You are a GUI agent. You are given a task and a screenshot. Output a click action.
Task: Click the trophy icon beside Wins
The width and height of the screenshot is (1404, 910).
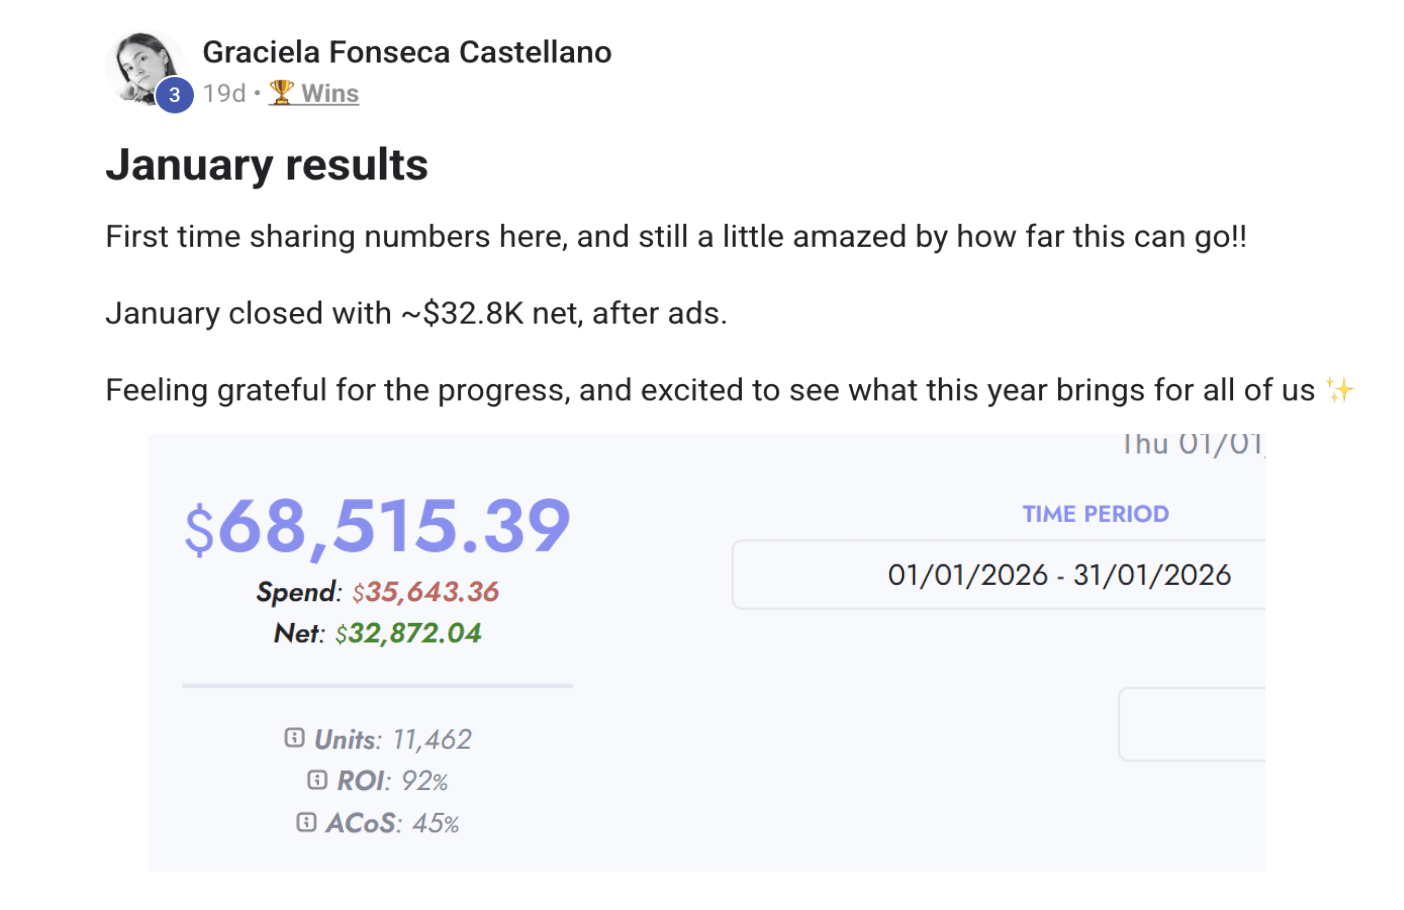pos(282,92)
